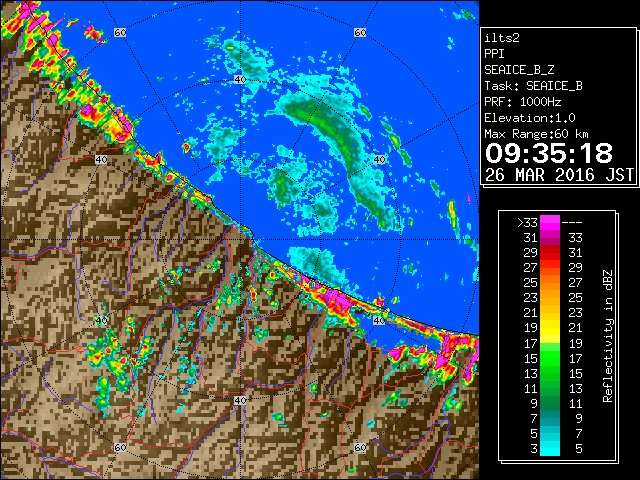640x480 pixels.
Task: Click the '09:35:18' timestamp
Action: 549,153
